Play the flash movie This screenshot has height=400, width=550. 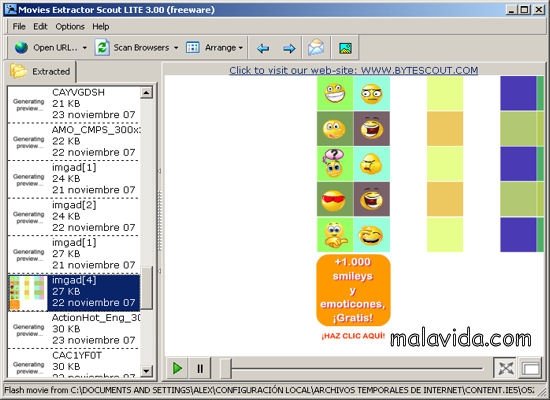pos(177,368)
